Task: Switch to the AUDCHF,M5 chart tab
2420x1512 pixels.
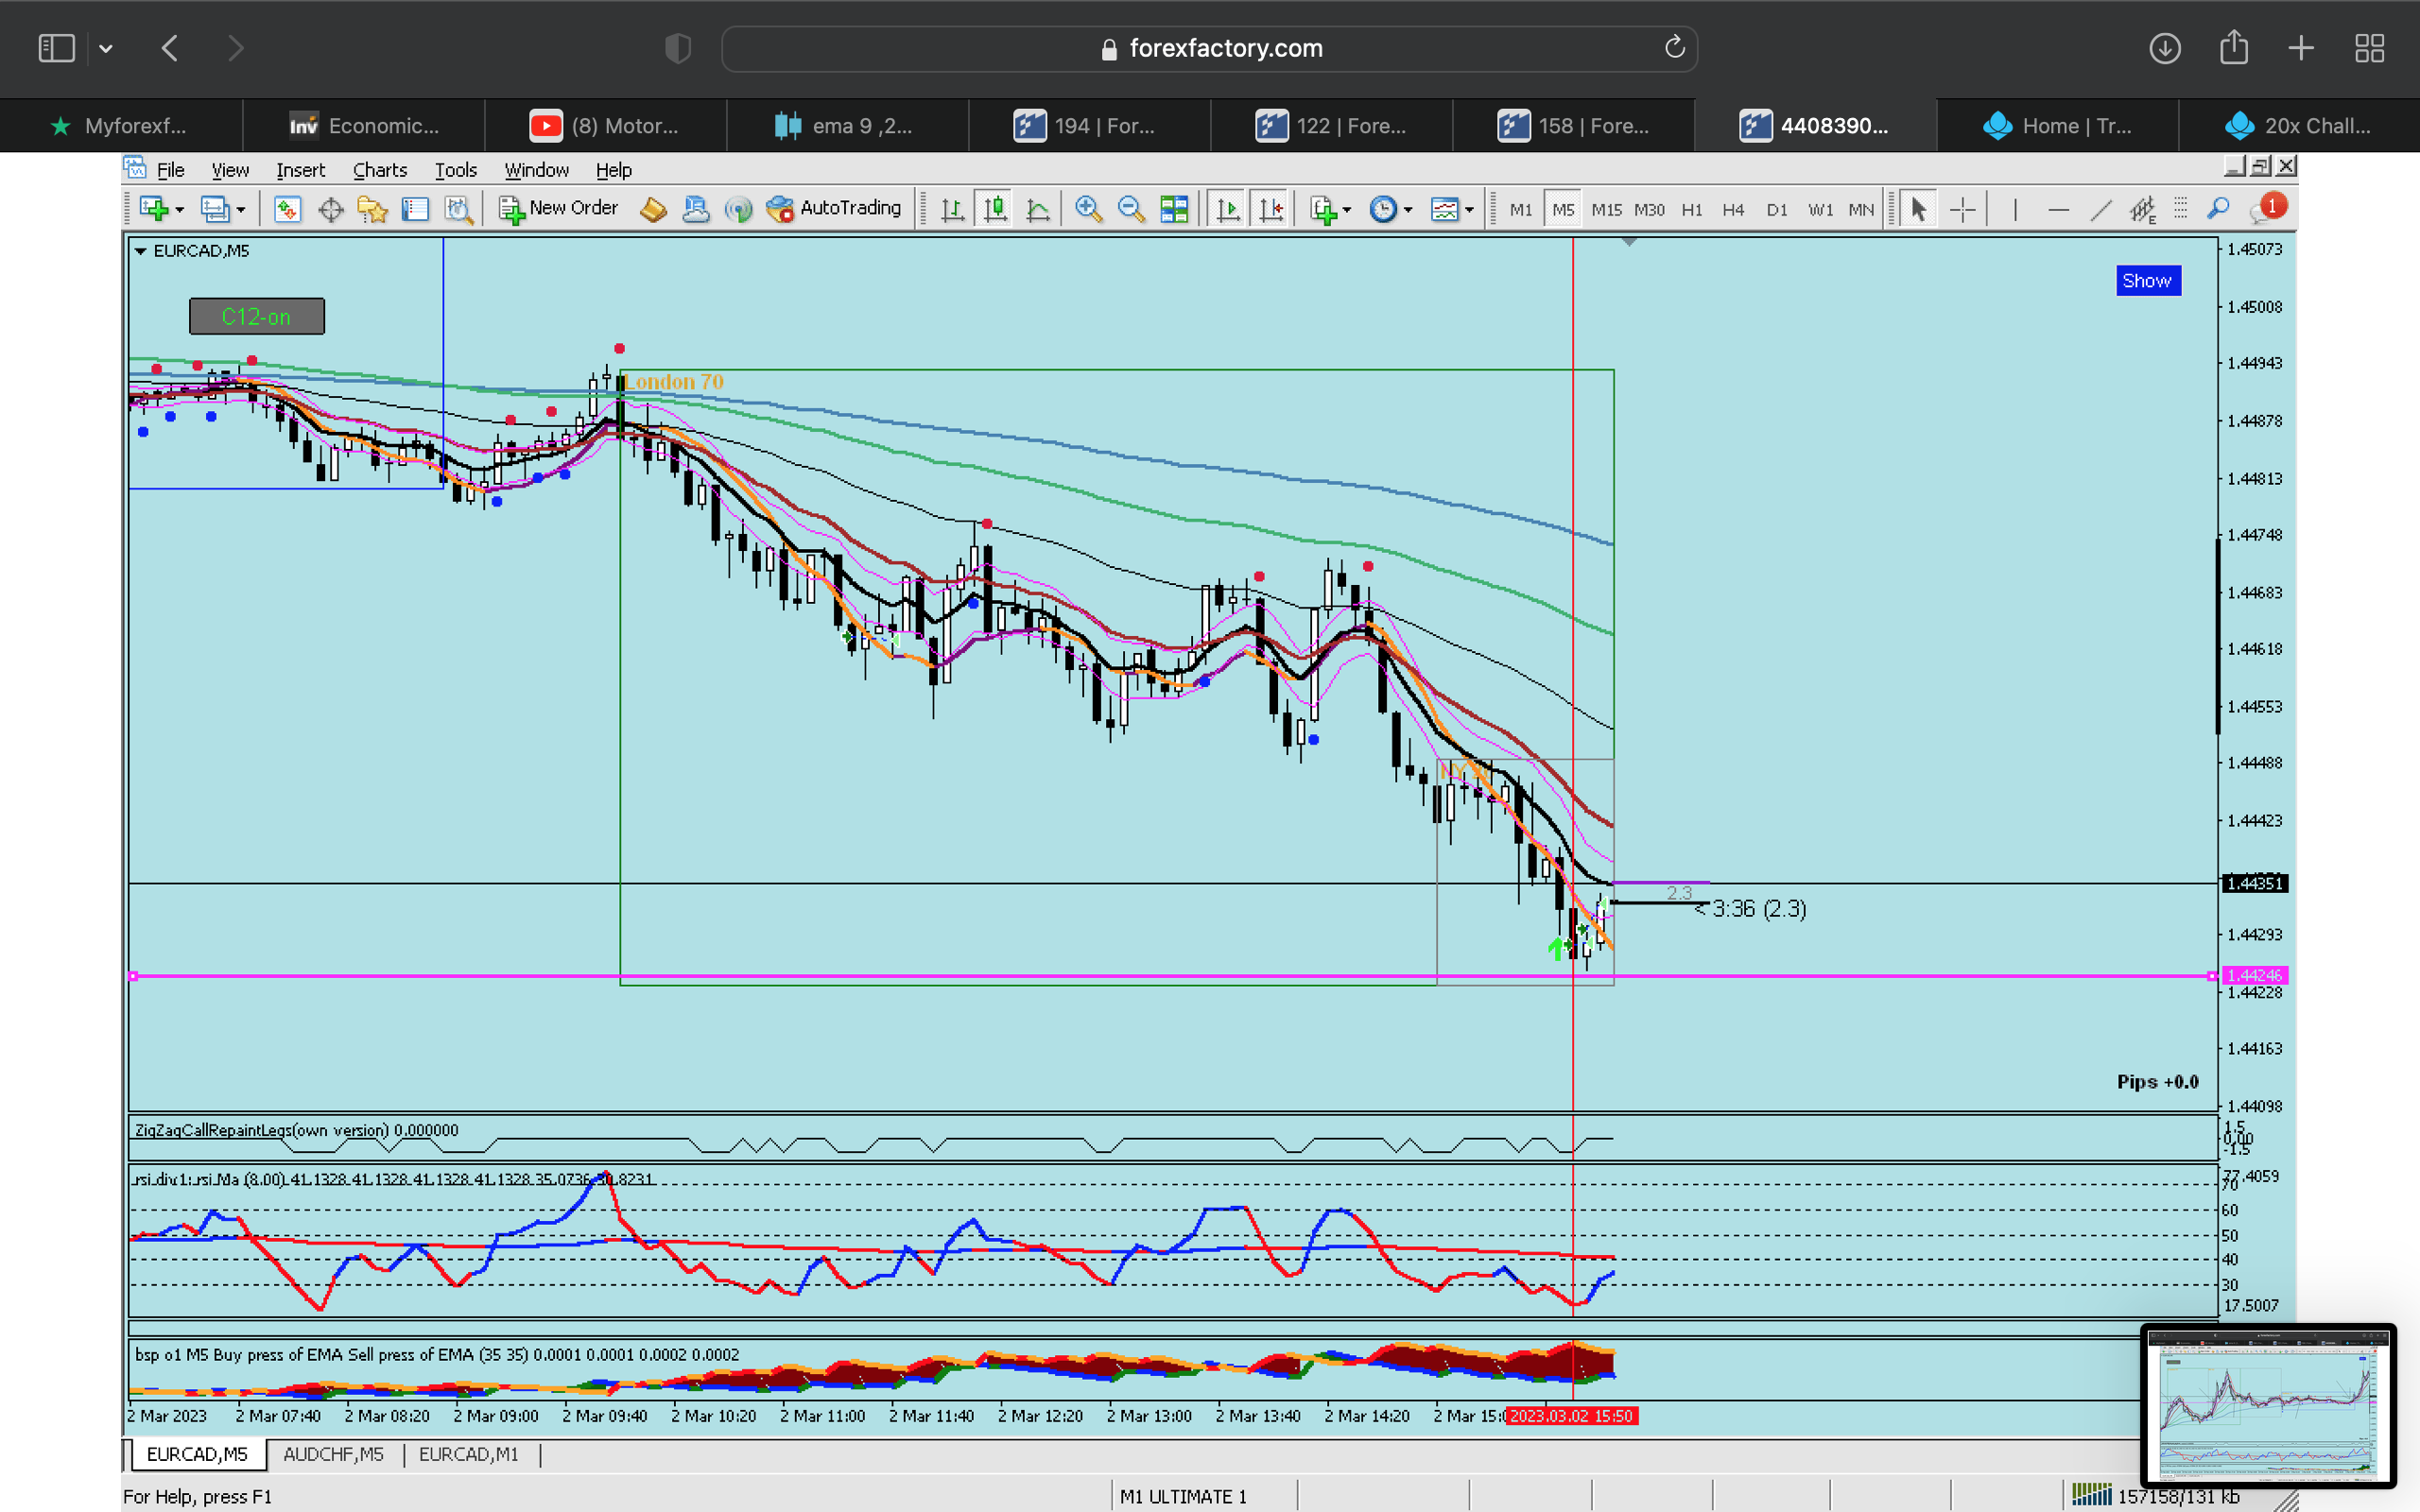Action: pyautogui.click(x=333, y=1454)
